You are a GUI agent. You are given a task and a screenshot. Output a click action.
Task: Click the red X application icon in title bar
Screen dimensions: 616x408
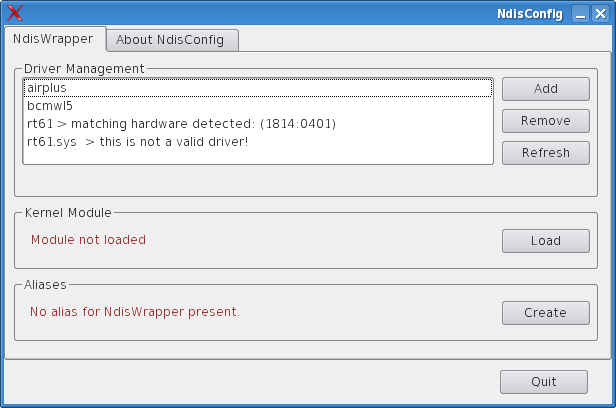click(x=15, y=13)
